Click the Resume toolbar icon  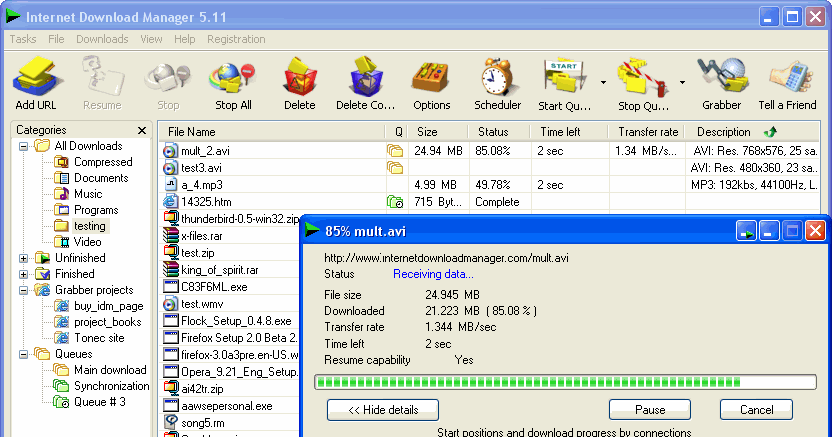point(102,83)
